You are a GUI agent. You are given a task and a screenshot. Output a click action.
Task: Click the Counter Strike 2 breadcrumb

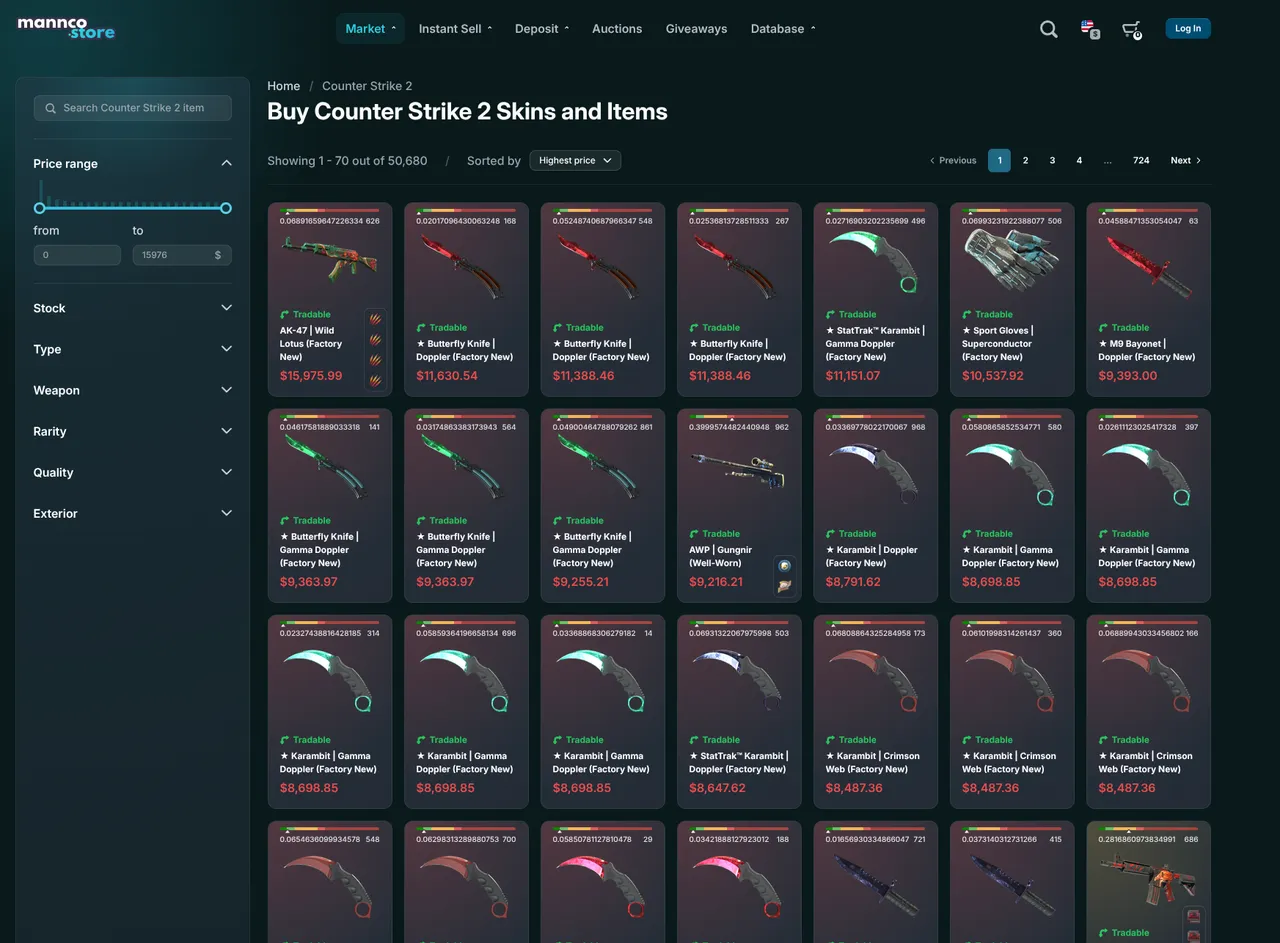point(367,86)
